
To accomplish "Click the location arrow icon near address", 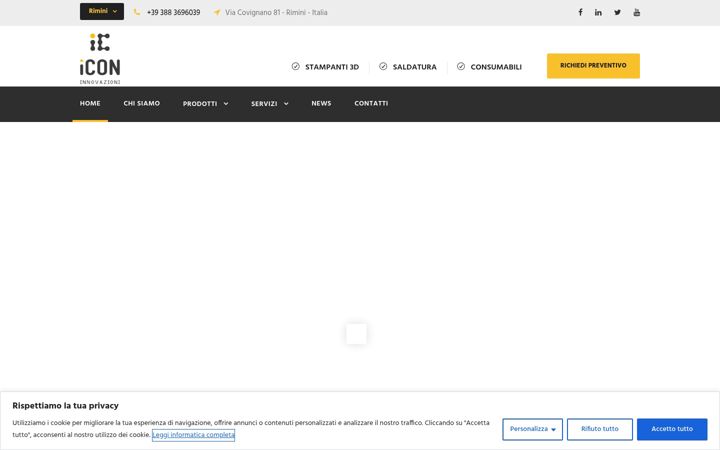I will pos(217,12).
